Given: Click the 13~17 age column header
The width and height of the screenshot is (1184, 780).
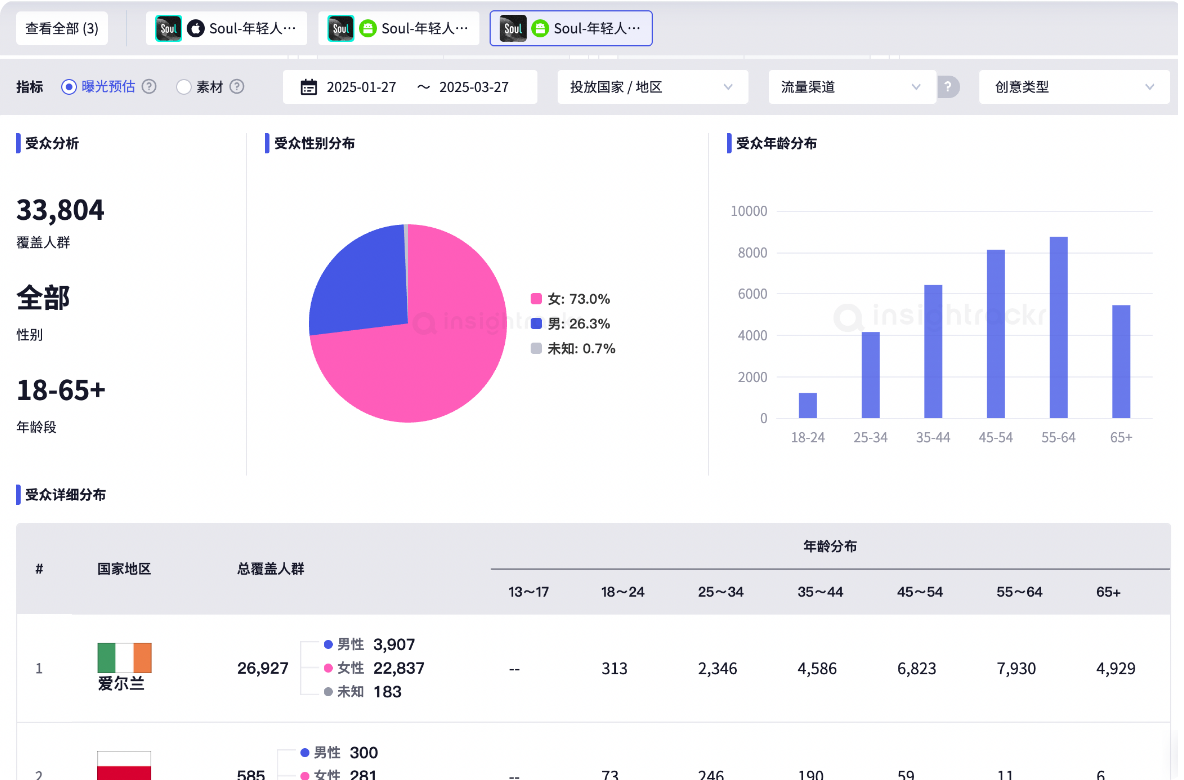Looking at the screenshot, I should pos(529,592).
